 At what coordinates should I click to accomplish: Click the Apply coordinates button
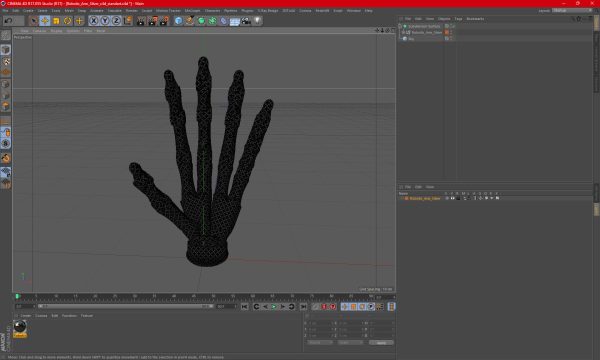tap(381, 343)
